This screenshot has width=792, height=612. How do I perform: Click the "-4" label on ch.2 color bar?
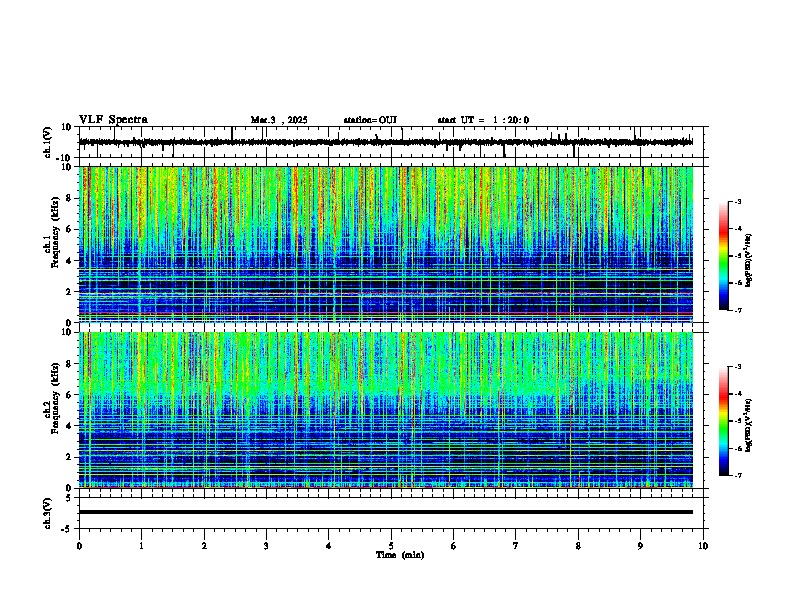(737, 394)
